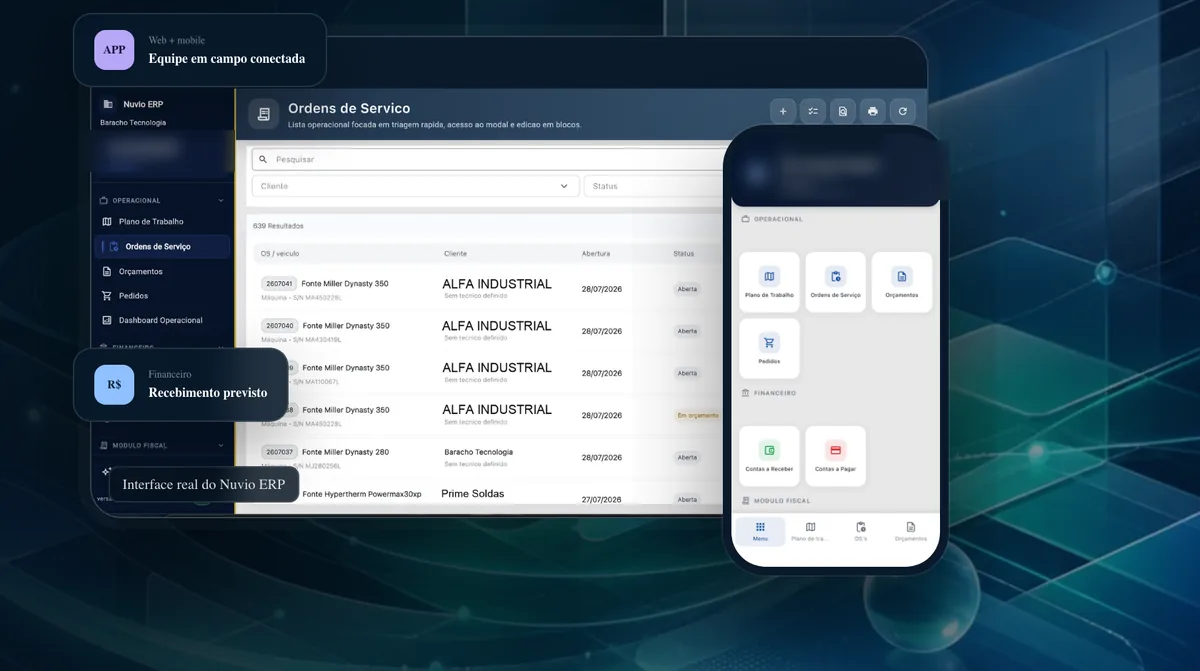Click the Status column header in the table

coord(683,254)
